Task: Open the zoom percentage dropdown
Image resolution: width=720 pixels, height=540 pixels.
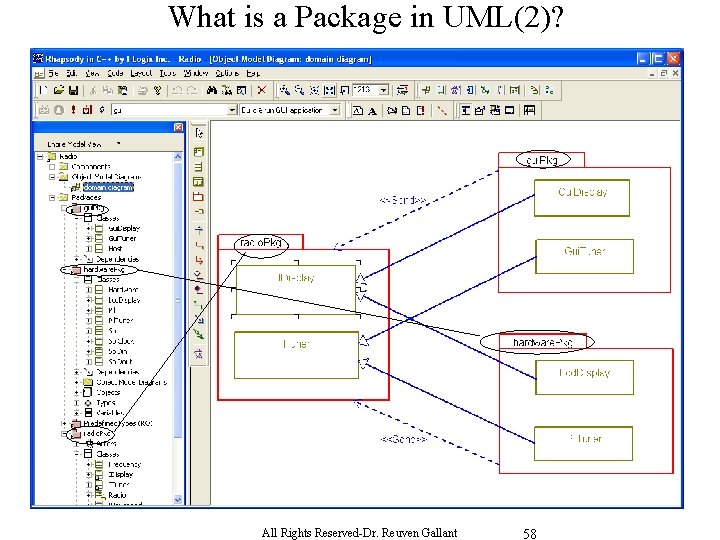Action: coord(384,90)
